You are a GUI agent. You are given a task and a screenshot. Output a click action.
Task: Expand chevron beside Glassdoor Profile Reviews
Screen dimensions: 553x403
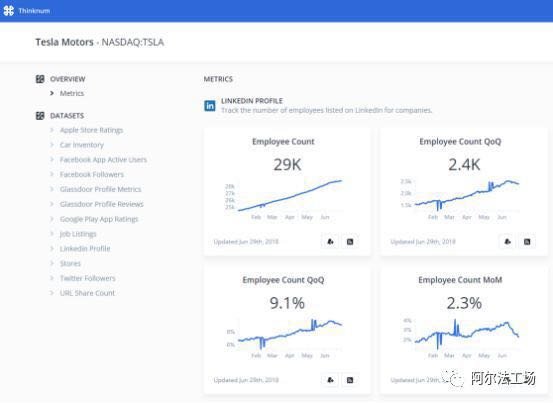click(52, 204)
